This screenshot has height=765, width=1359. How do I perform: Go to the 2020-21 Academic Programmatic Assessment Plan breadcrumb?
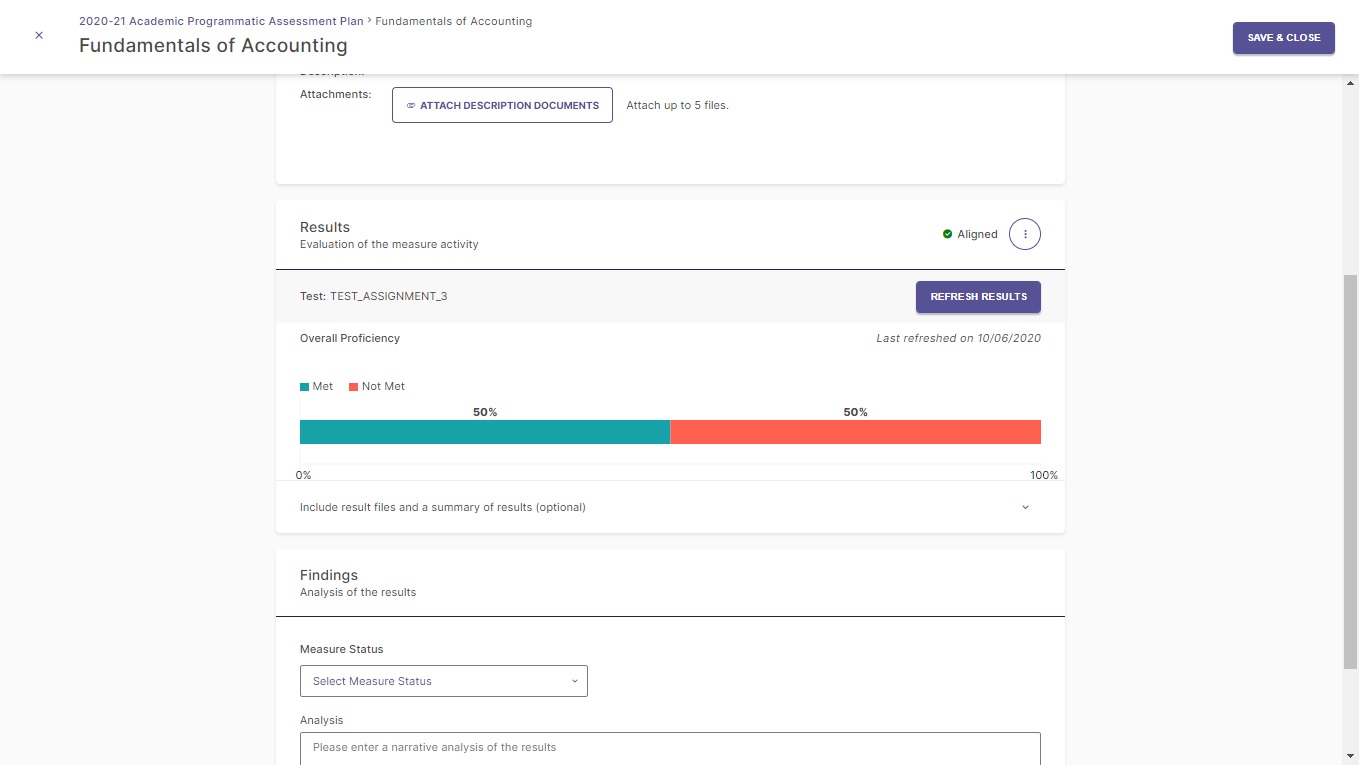(221, 21)
